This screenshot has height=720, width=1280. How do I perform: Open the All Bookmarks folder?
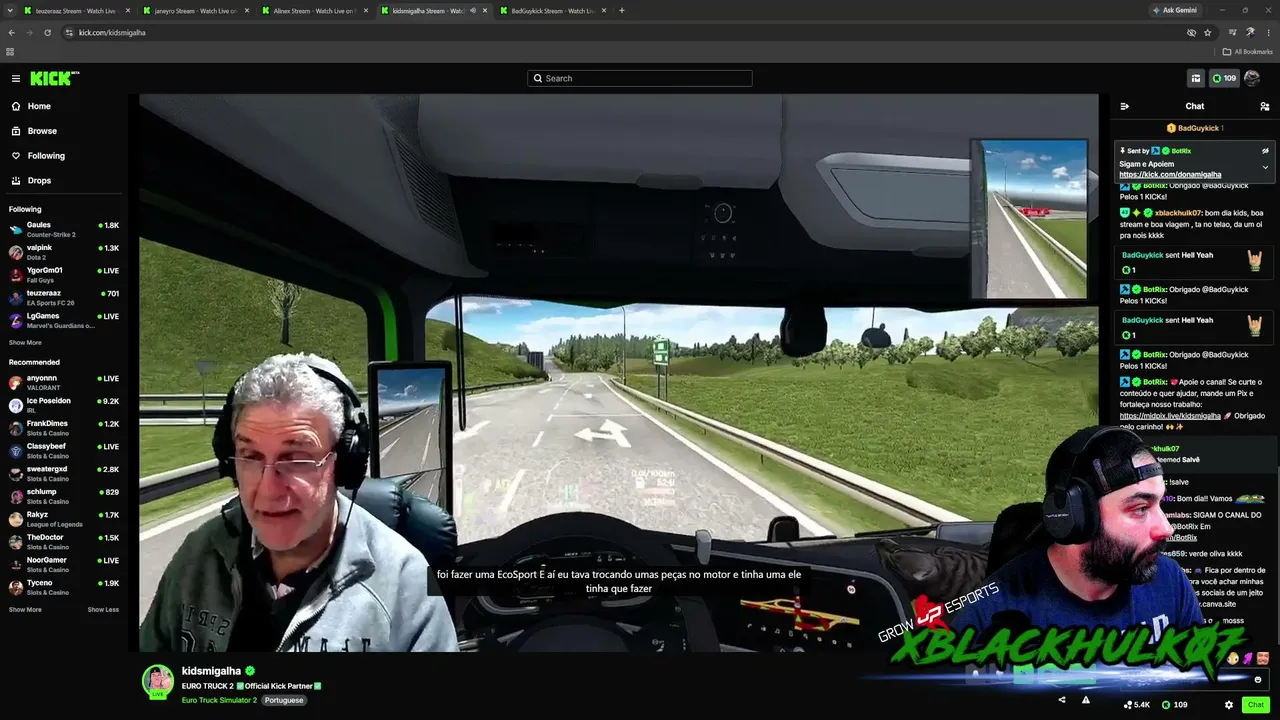point(1248,52)
